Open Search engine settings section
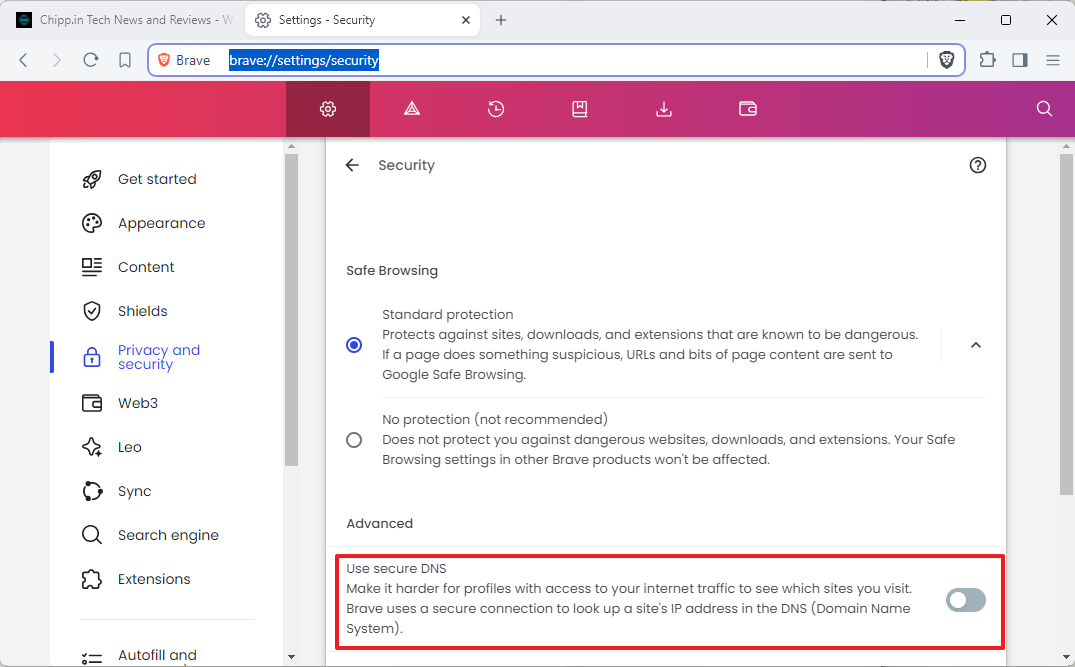Viewport: 1075px width, 667px height. pos(166,535)
